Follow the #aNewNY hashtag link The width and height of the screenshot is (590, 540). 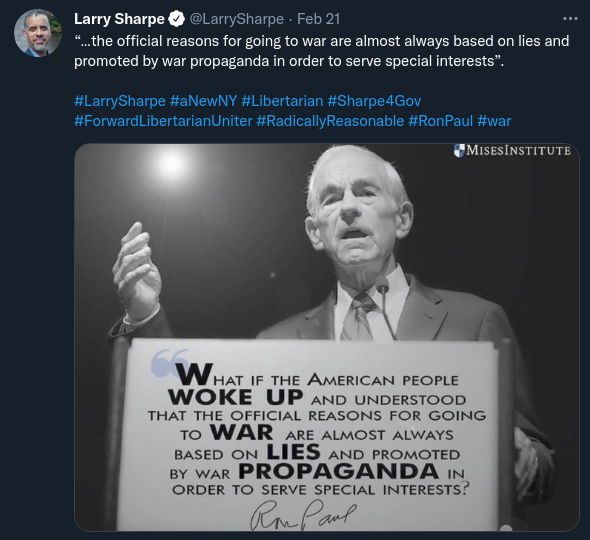(203, 101)
